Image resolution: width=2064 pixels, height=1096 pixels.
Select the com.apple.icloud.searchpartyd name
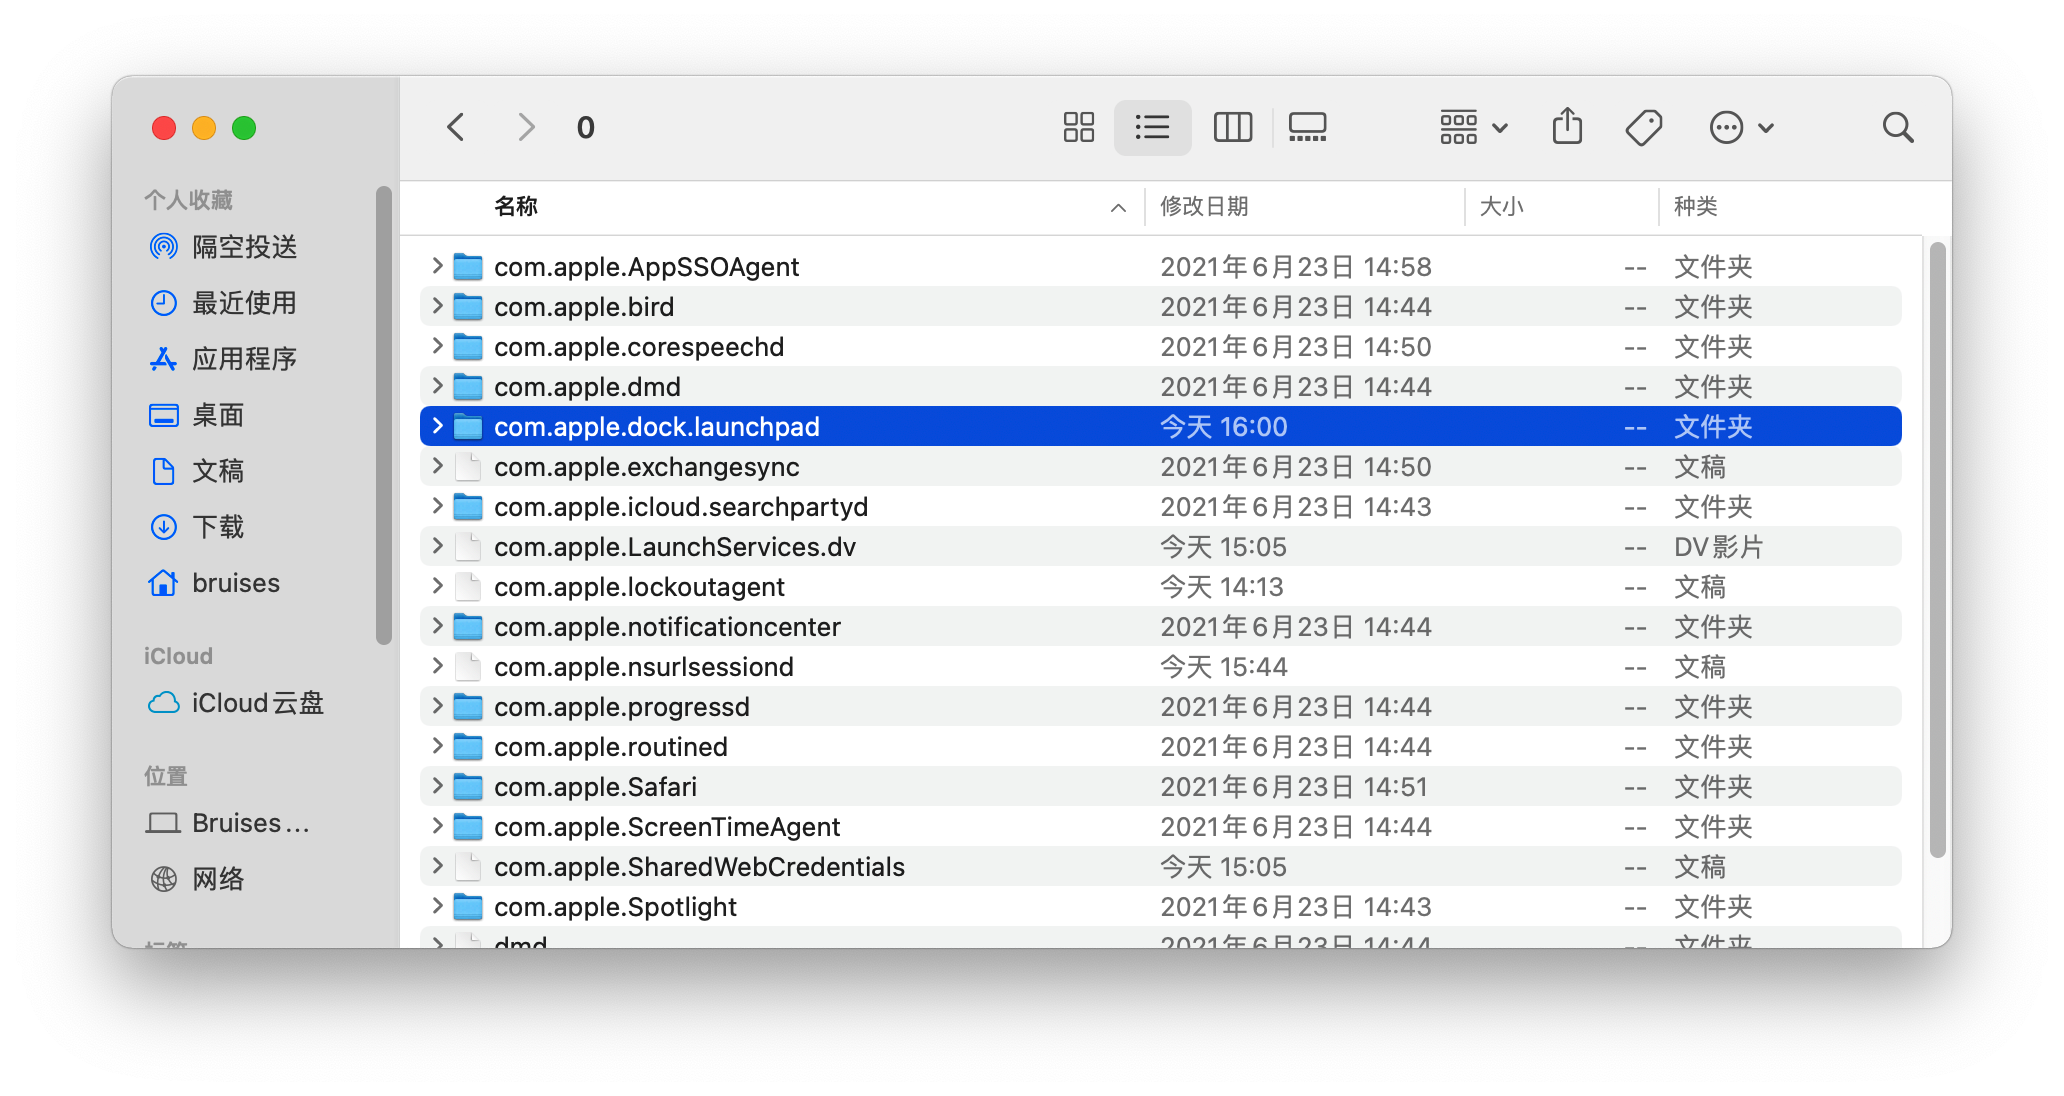(681, 507)
